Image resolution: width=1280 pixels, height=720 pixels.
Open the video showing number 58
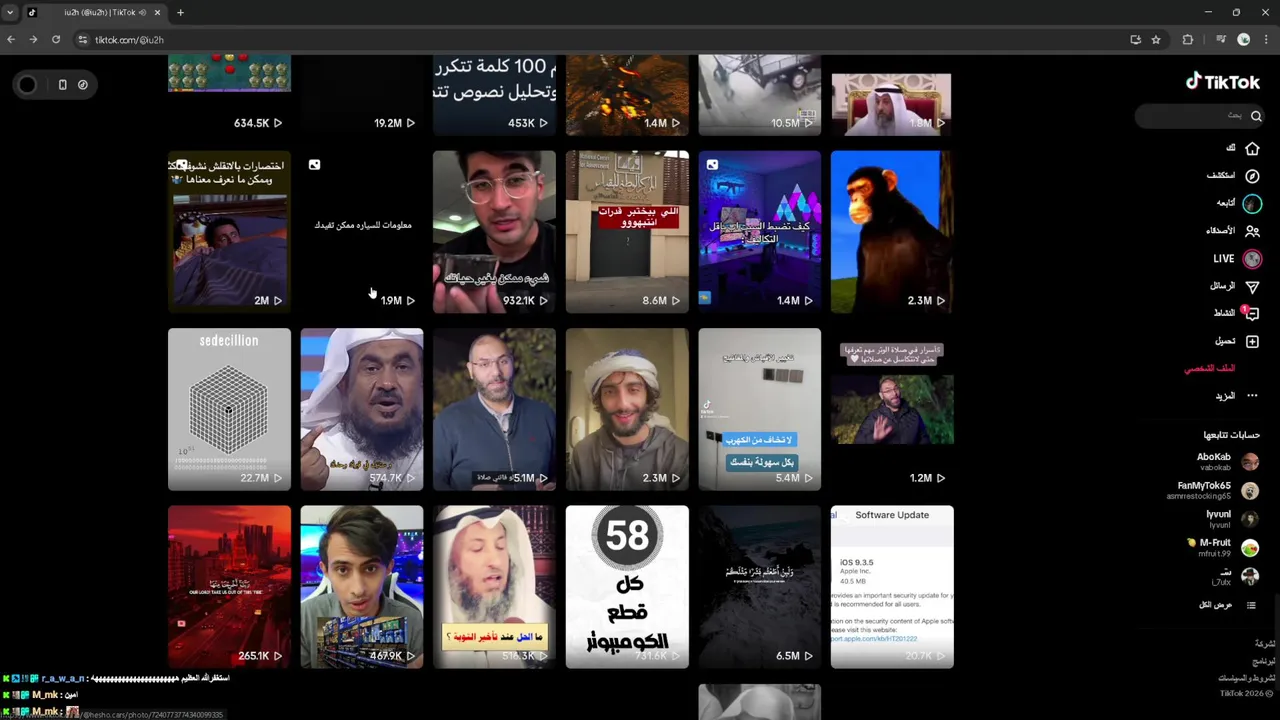(627, 587)
